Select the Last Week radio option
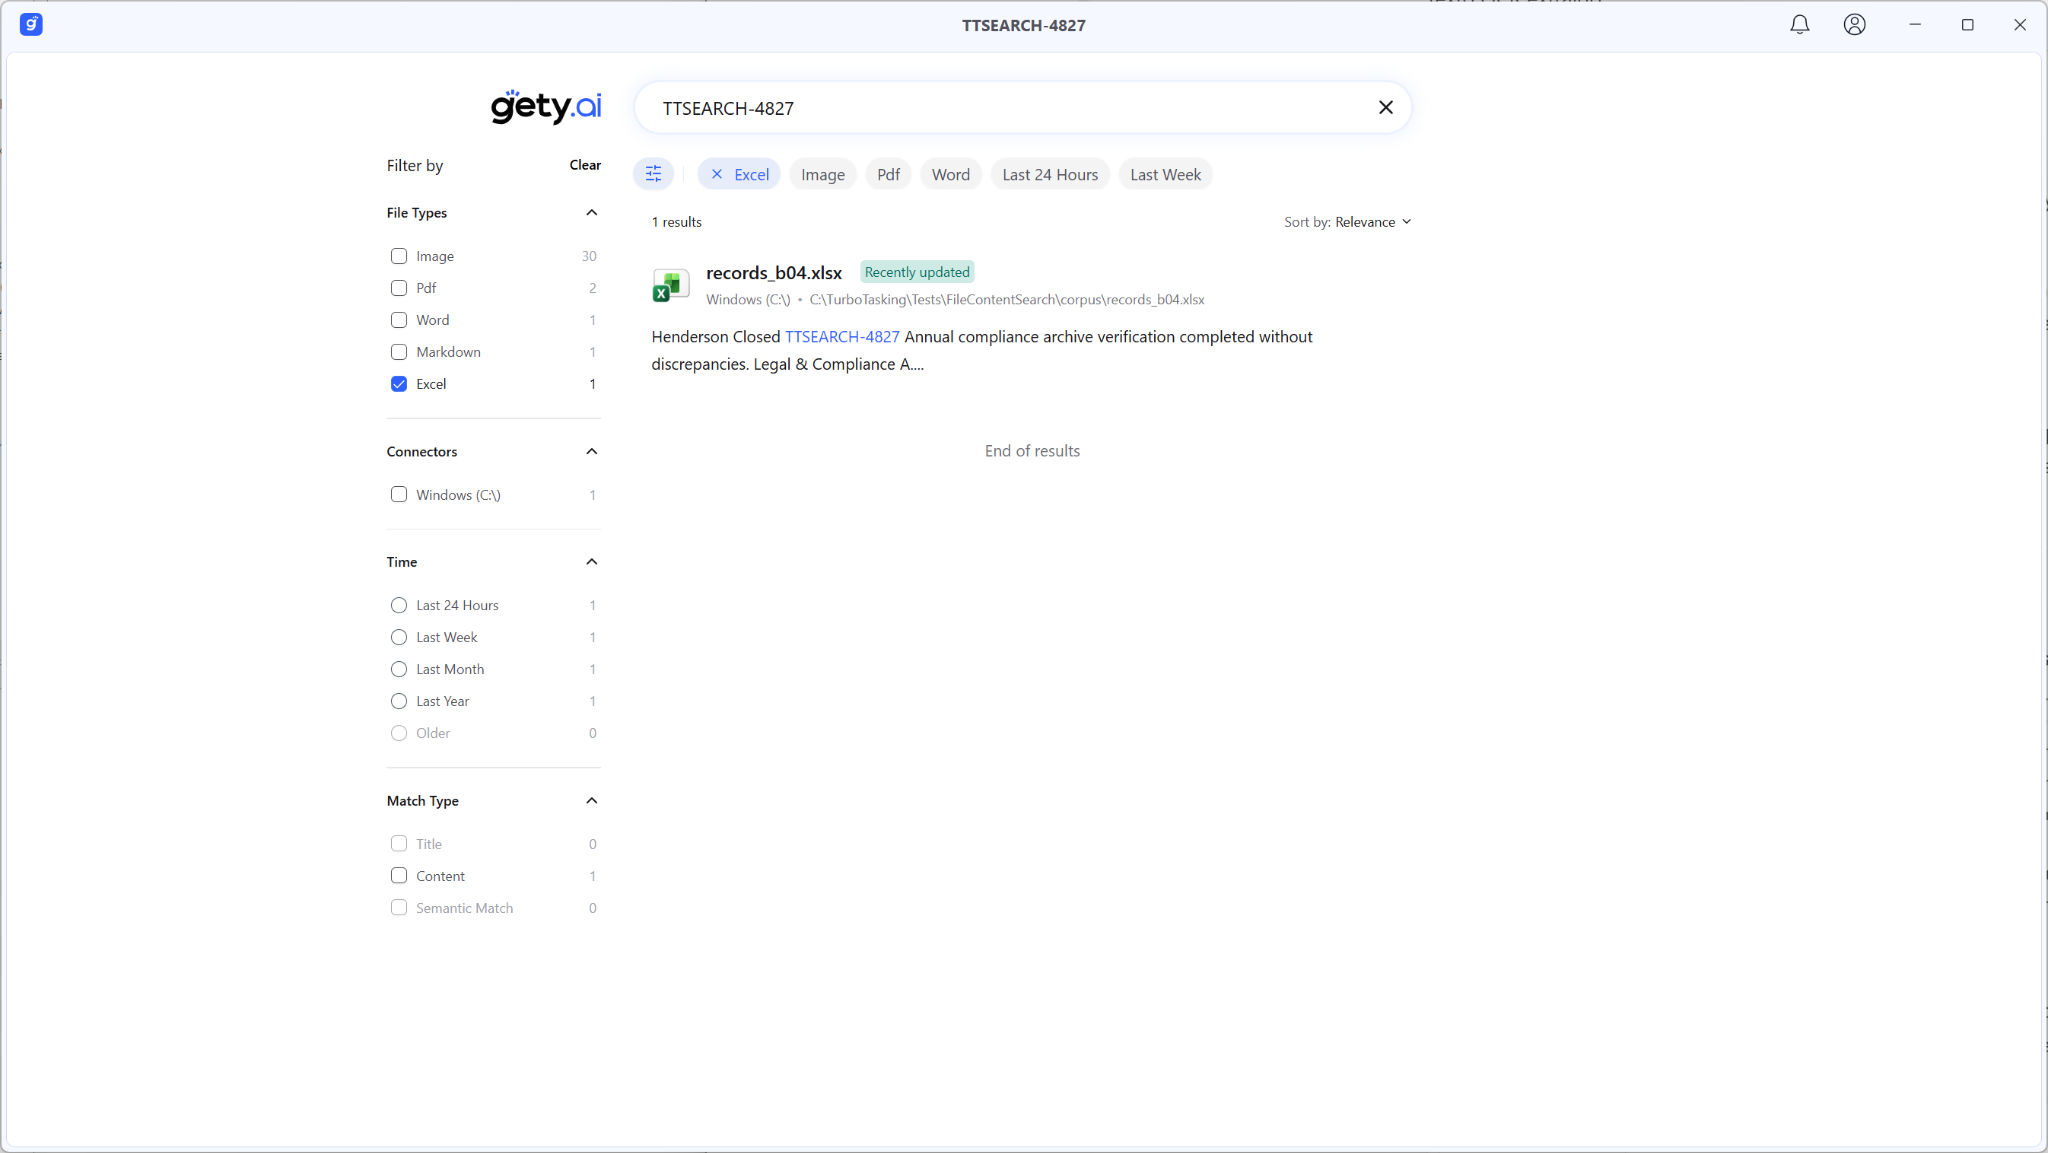Image resolution: width=2048 pixels, height=1153 pixels. point(399,637)
